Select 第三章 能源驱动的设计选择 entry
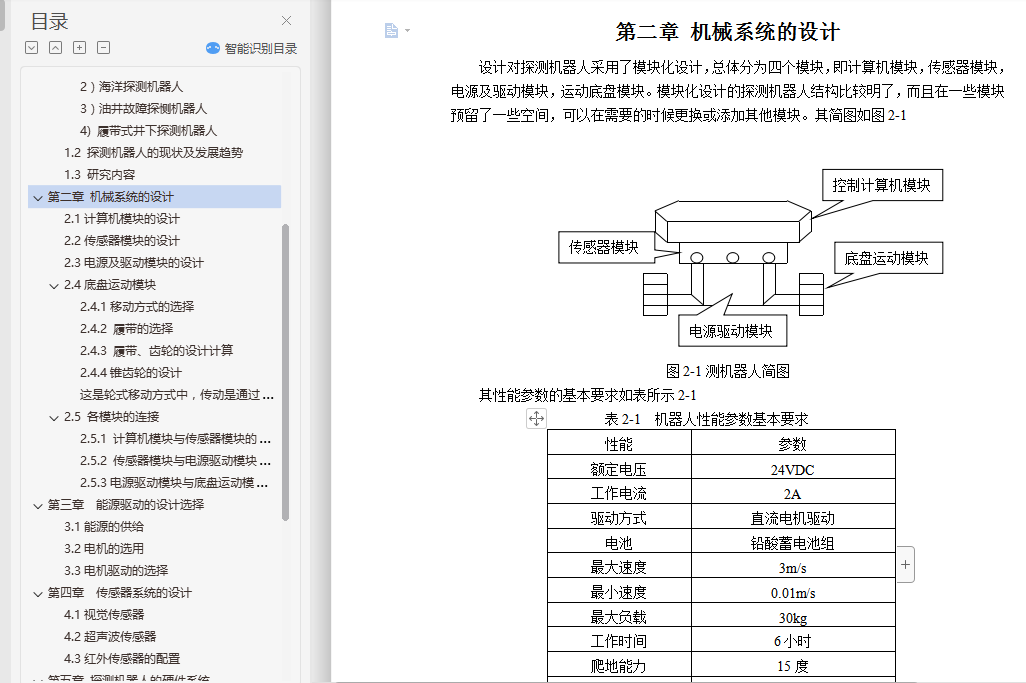 pyautogui.click(x=126, y=504)
